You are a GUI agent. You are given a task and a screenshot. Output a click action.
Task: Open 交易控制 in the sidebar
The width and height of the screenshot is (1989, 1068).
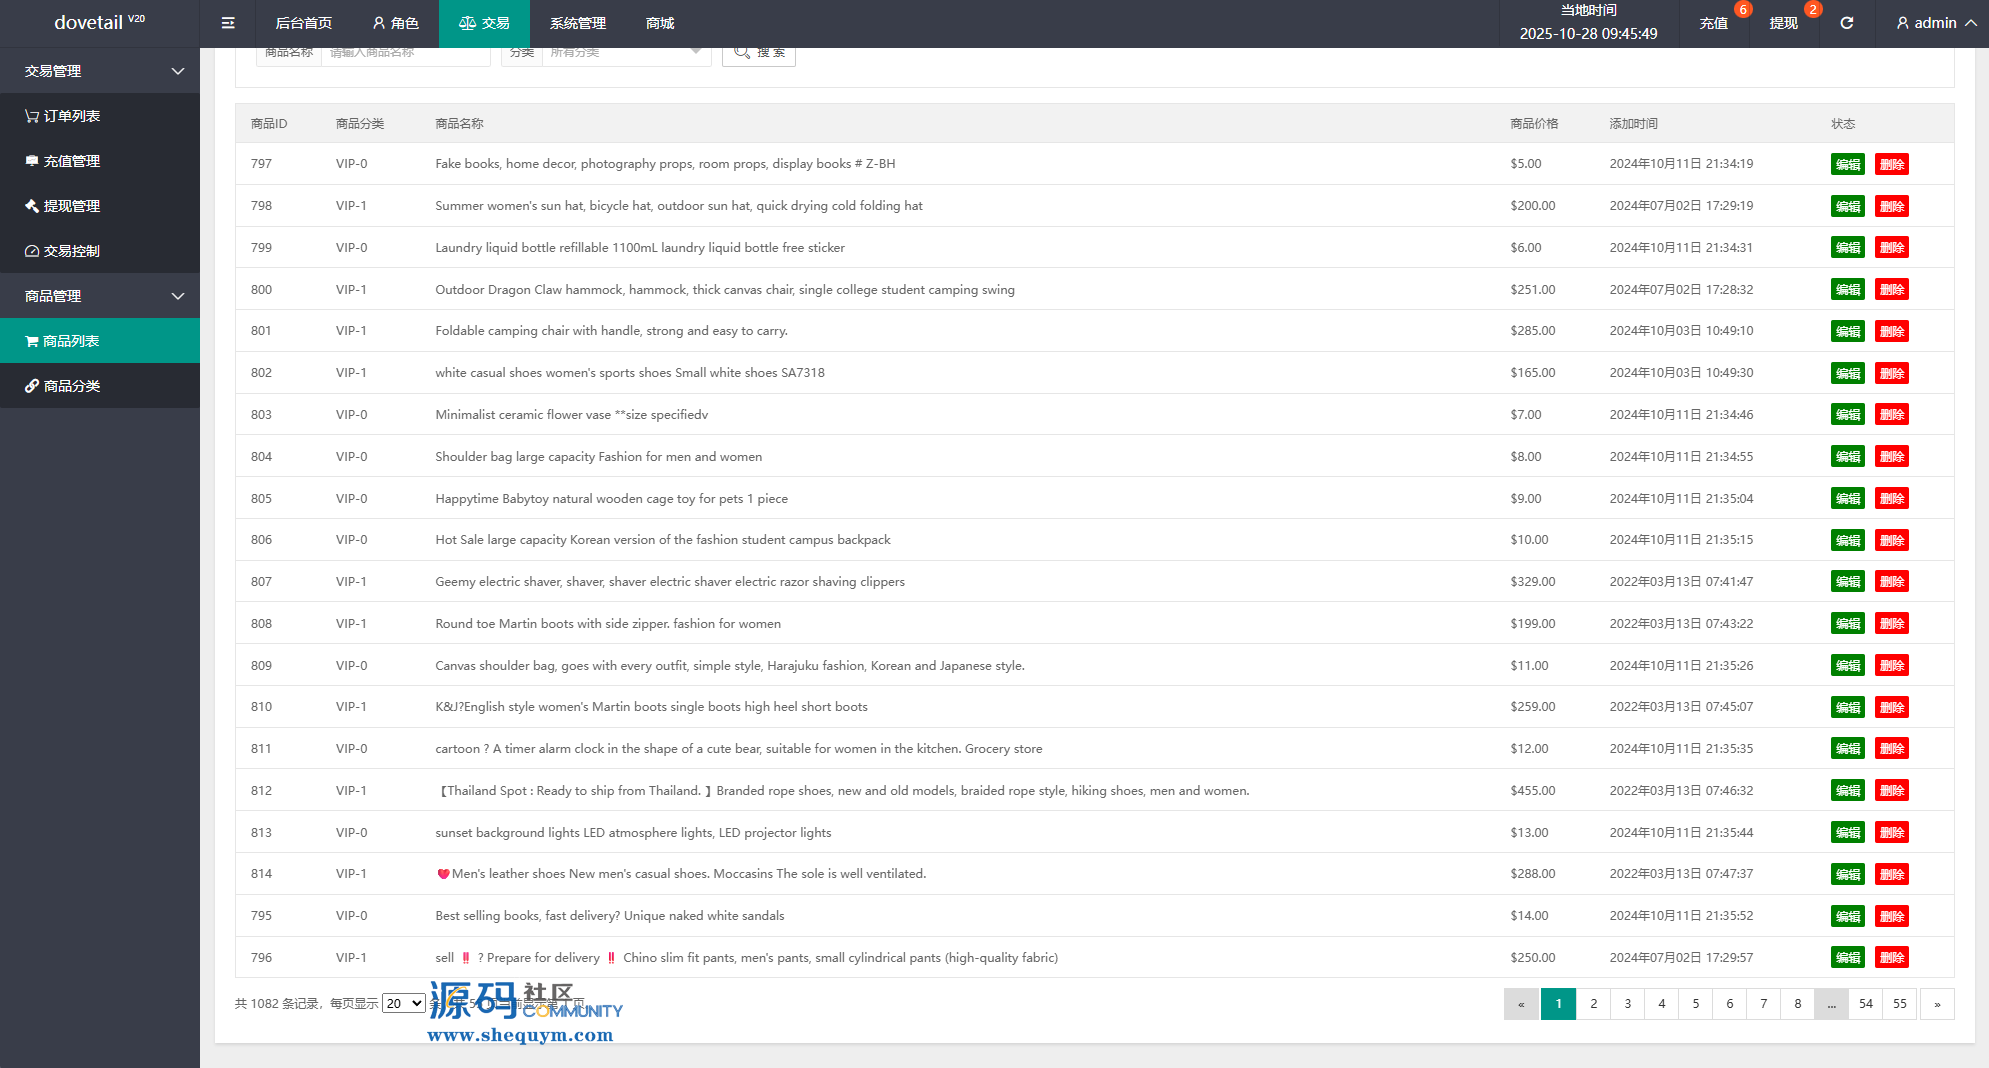[x=63, y=251]
